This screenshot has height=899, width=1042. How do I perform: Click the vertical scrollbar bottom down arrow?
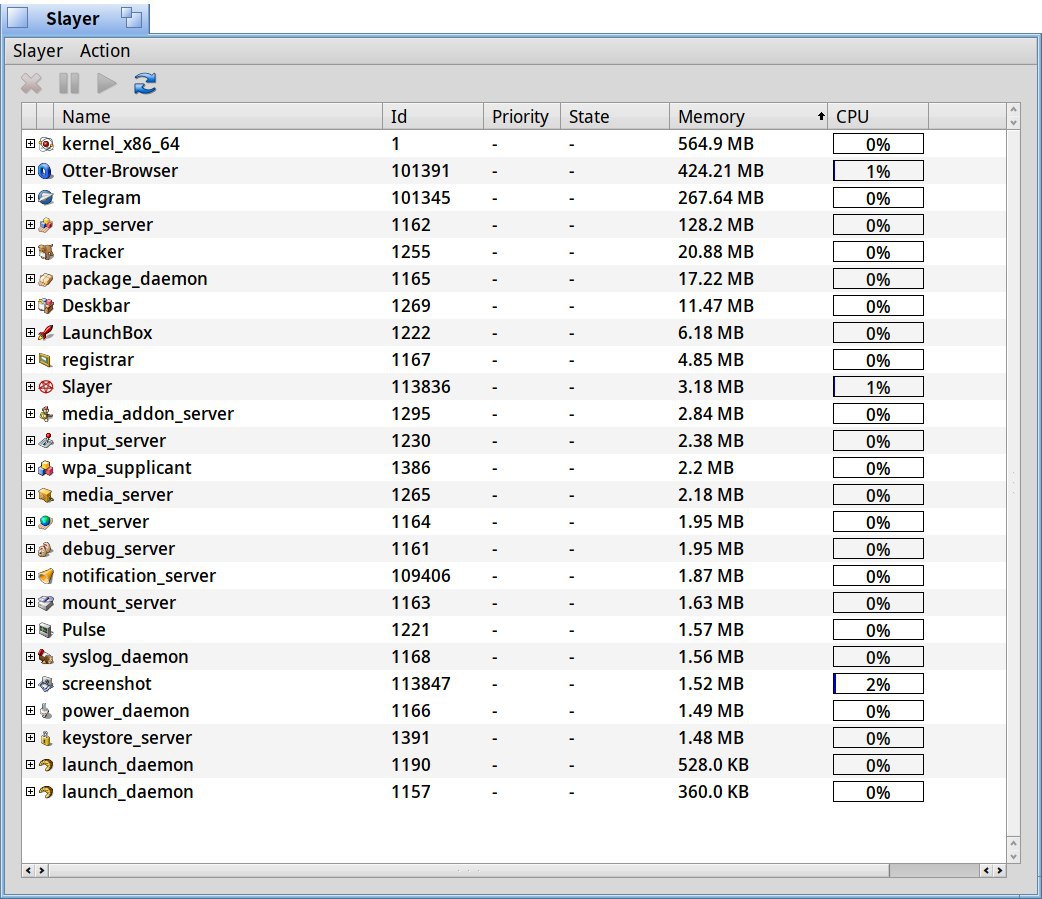1013,857
